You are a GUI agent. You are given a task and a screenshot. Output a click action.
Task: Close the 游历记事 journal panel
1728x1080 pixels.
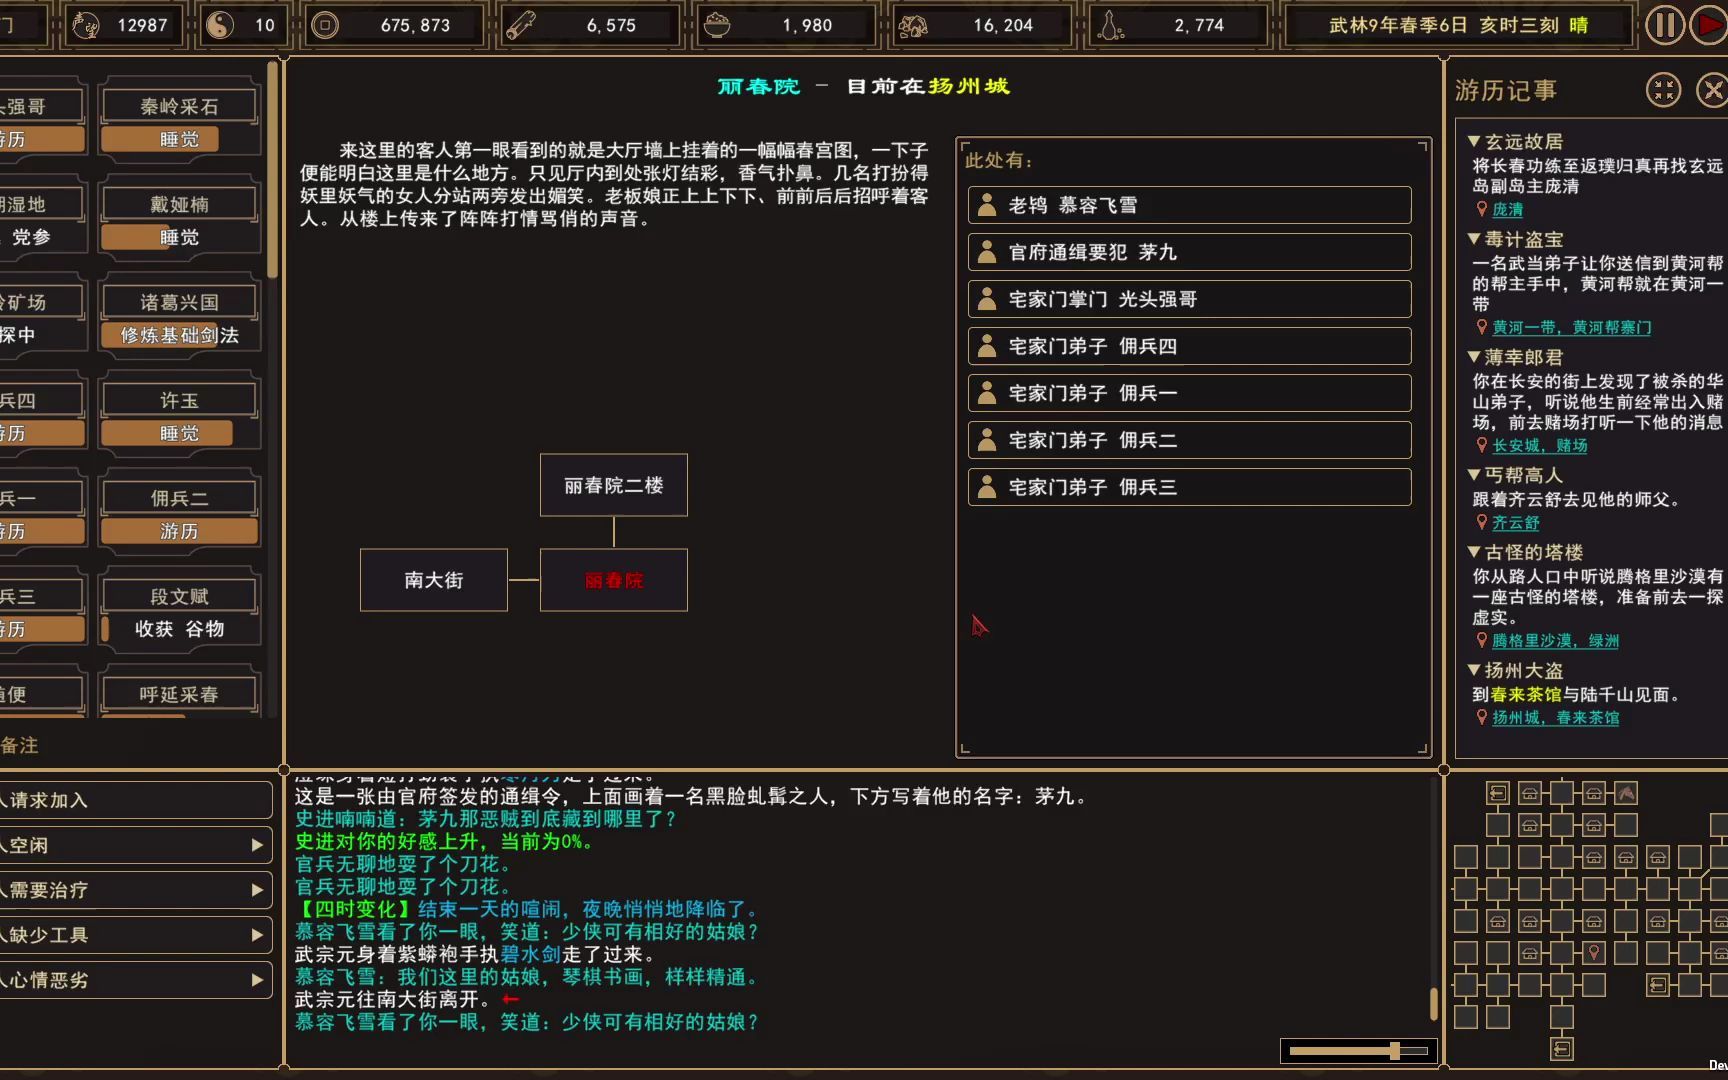tap(1712, 90)
